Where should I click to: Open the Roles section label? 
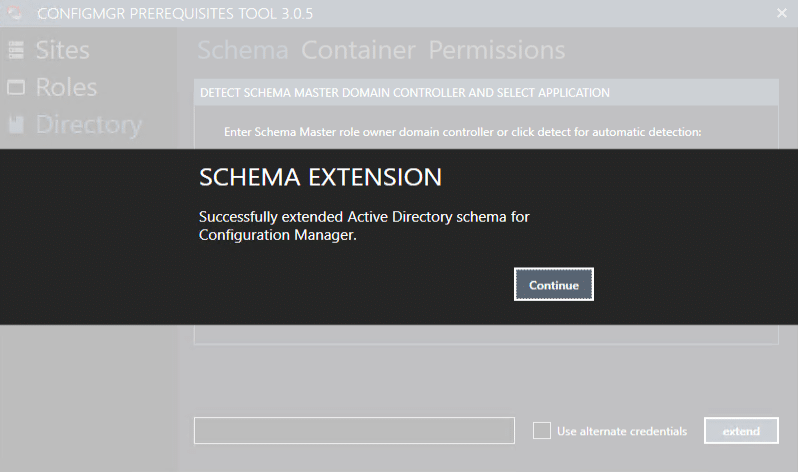(x=66, y=88)
